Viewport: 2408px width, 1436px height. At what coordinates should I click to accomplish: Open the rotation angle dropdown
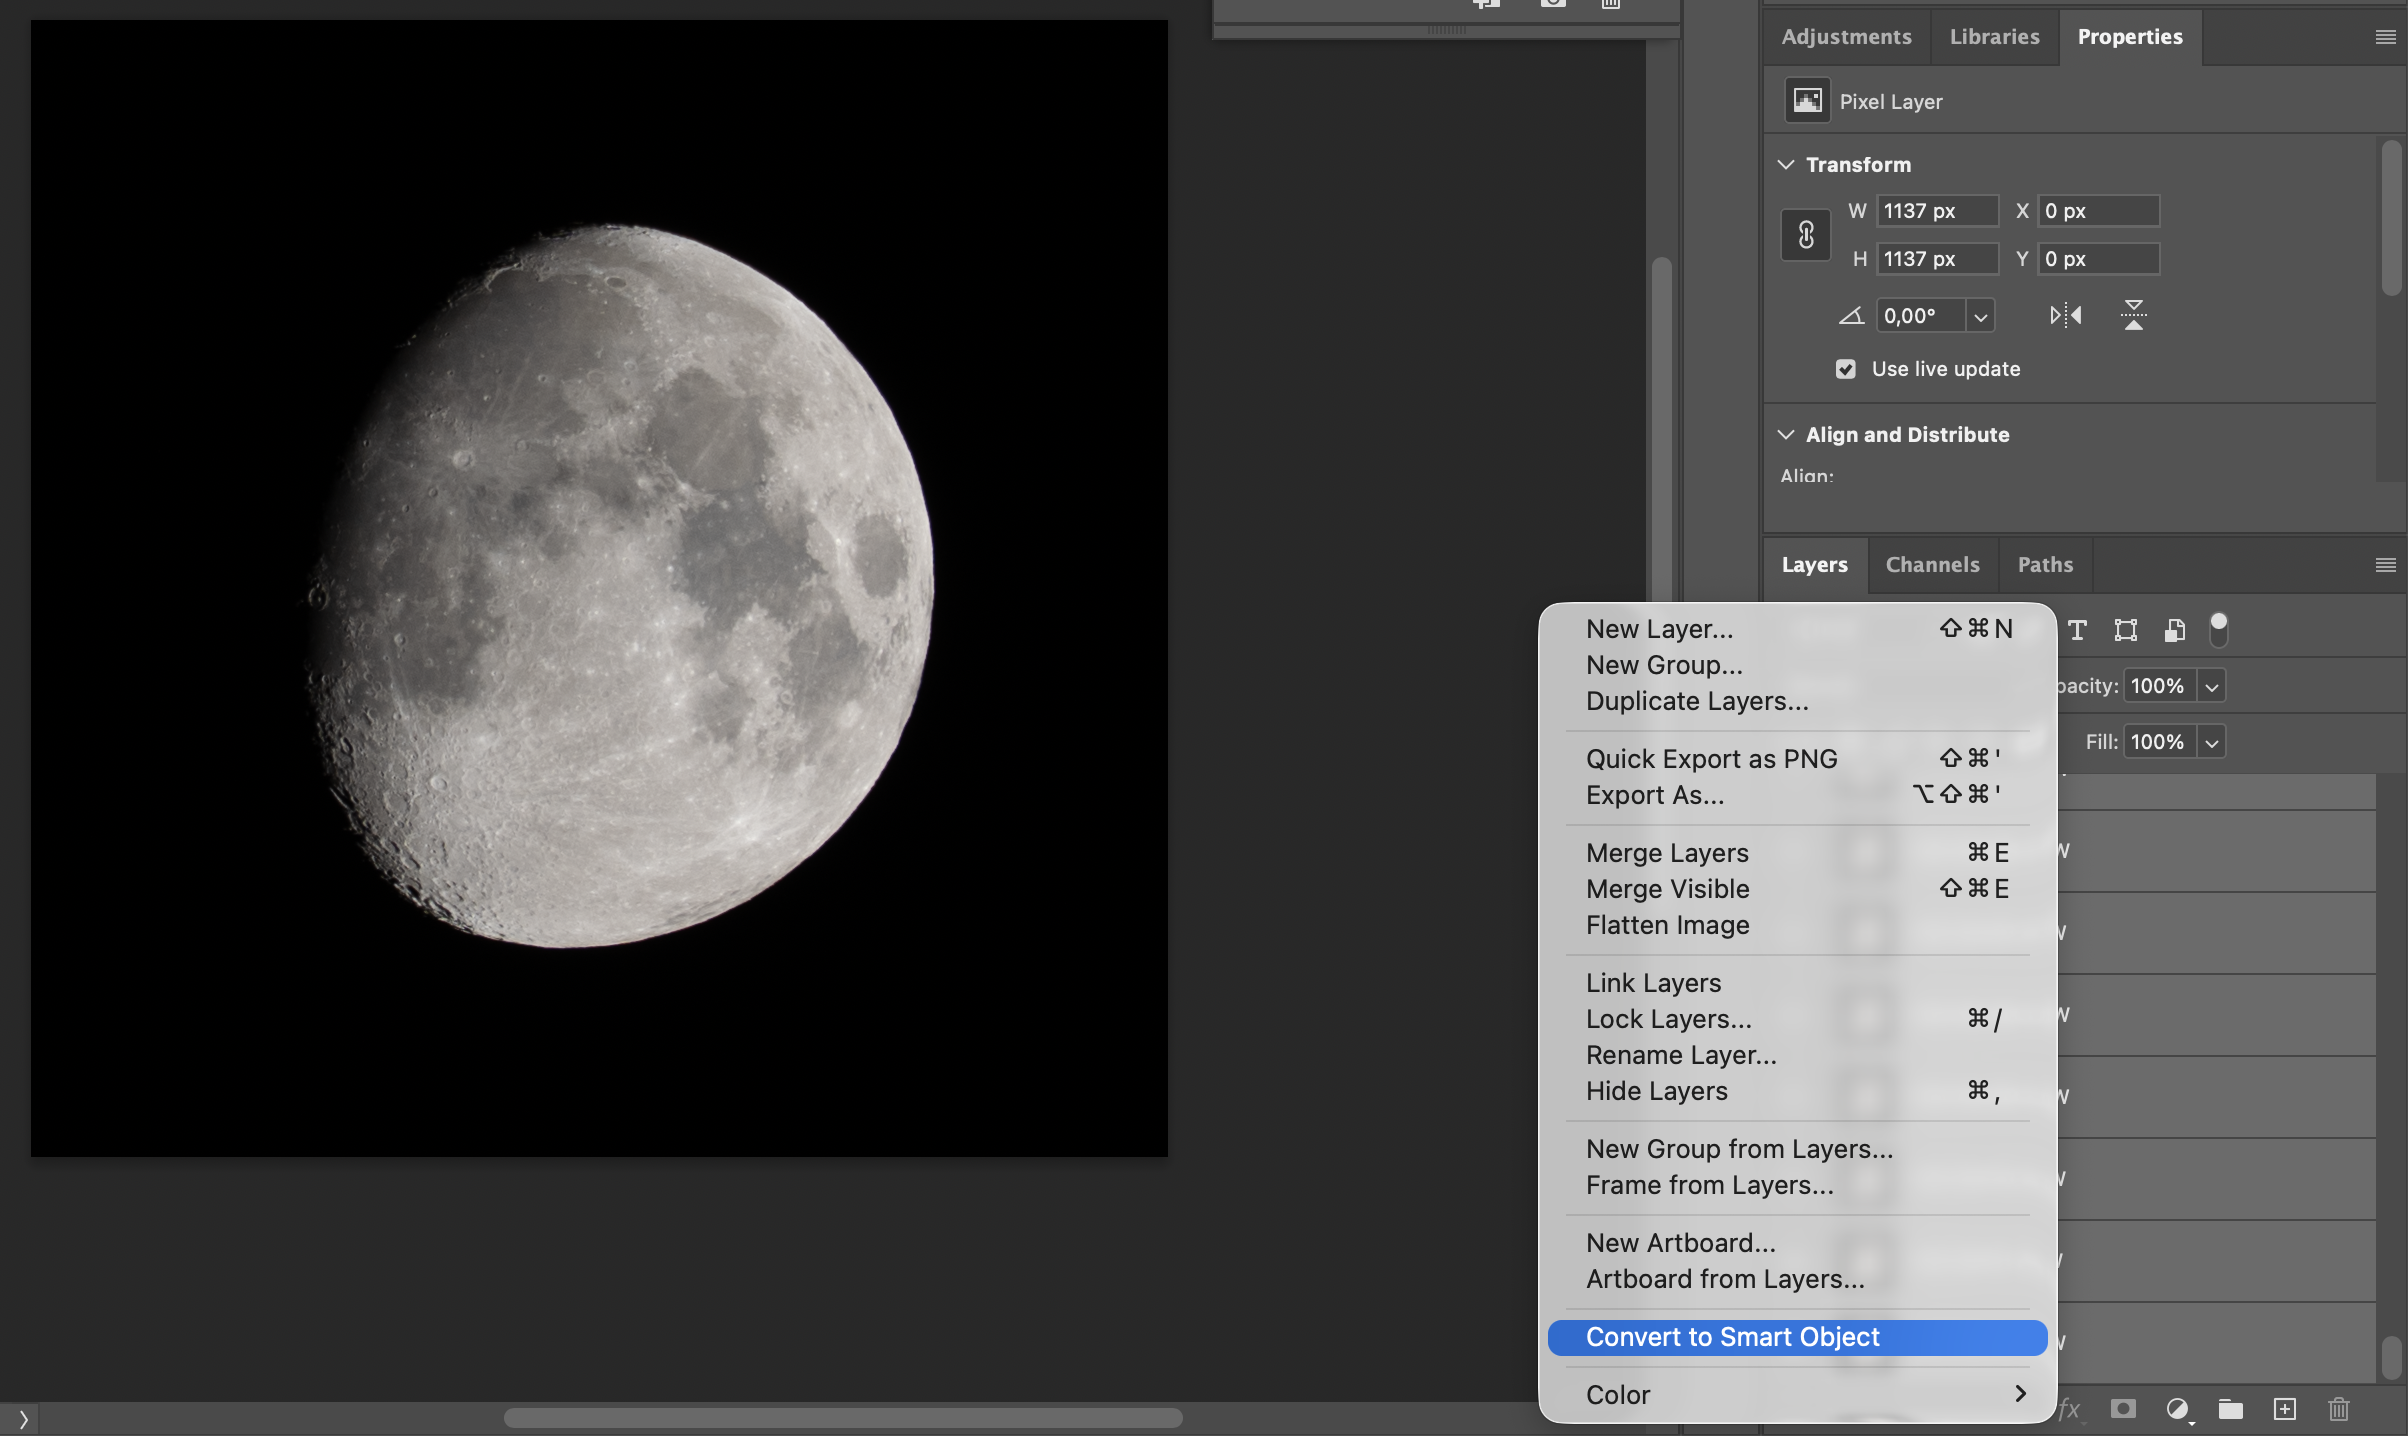point(1981,315)
